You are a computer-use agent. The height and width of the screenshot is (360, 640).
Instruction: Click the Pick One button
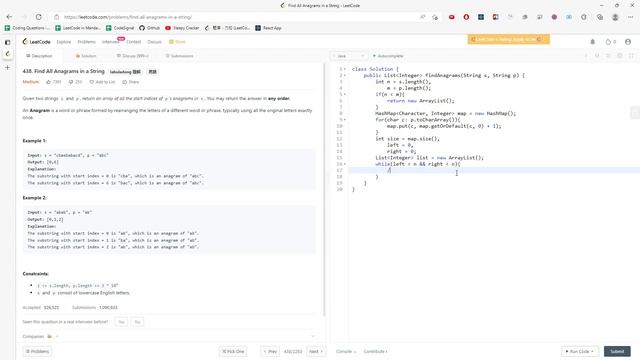click(x=233, y=351)
